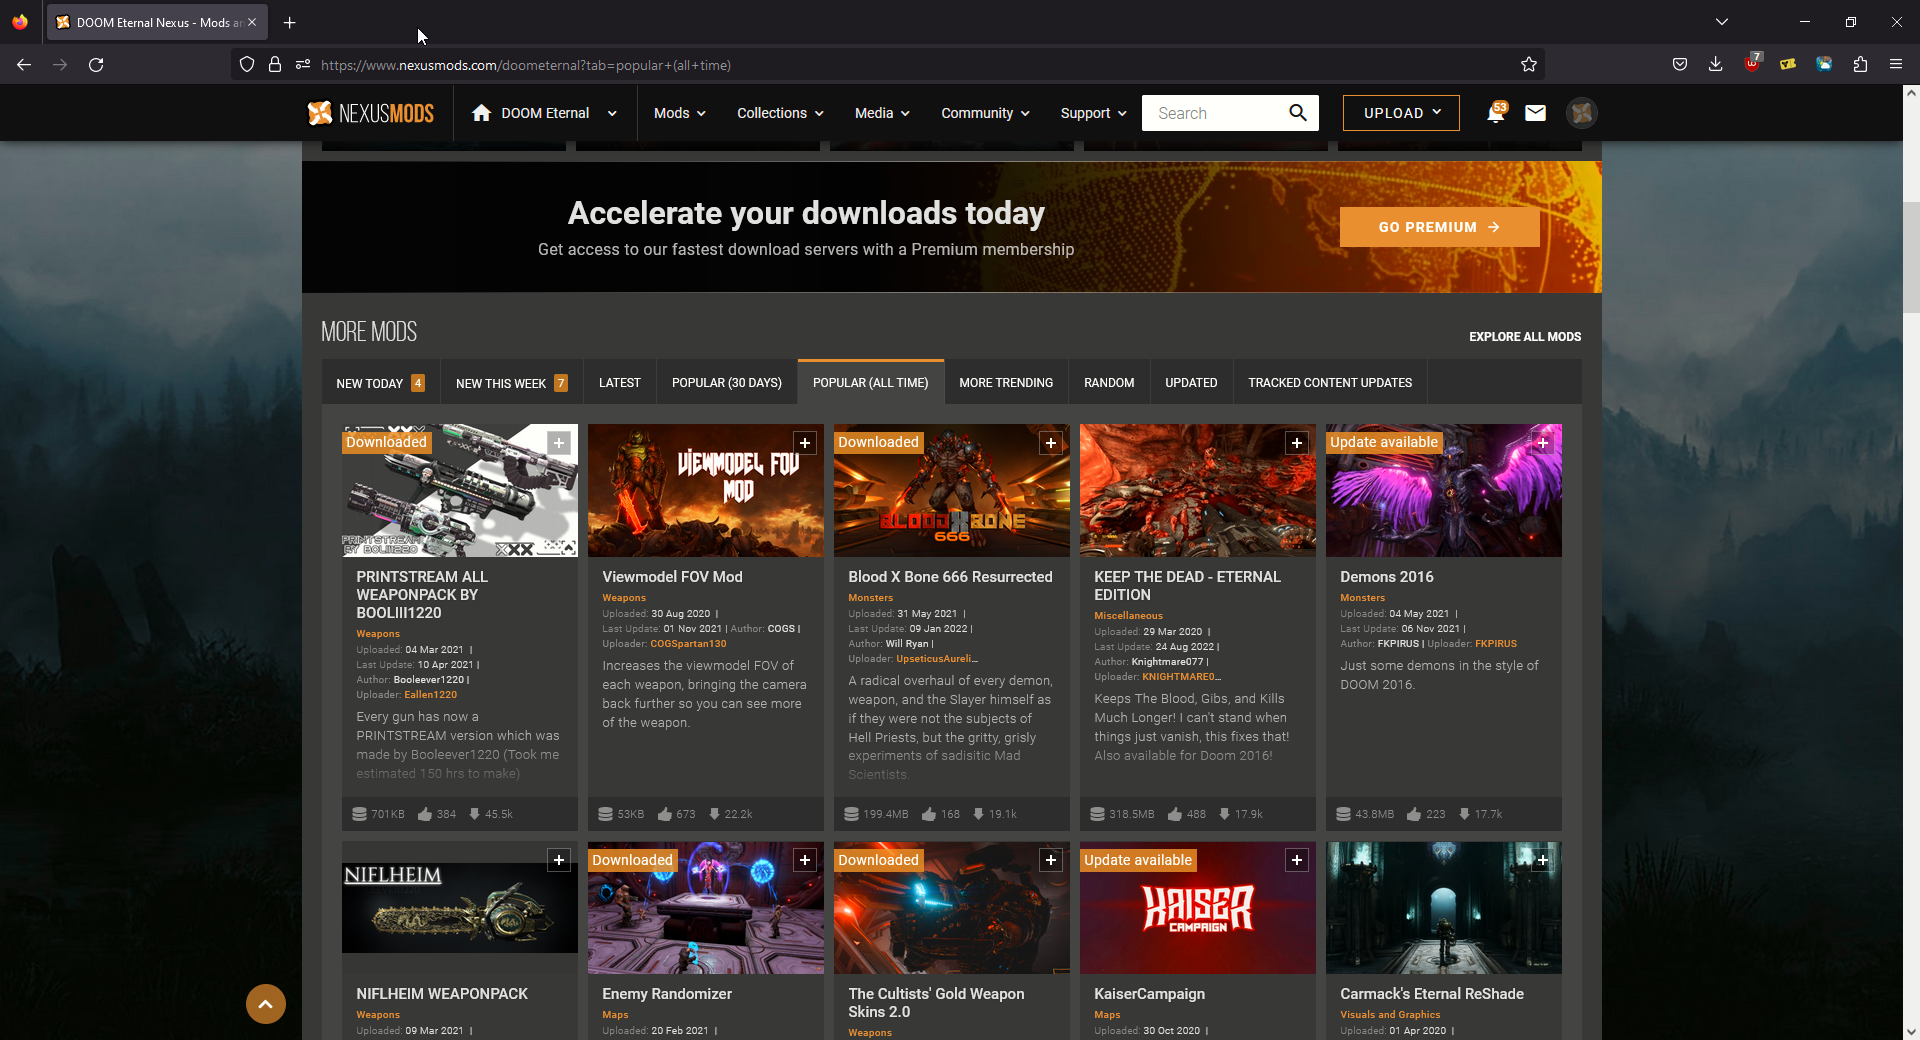Click the Search input field

[1214, 113]
